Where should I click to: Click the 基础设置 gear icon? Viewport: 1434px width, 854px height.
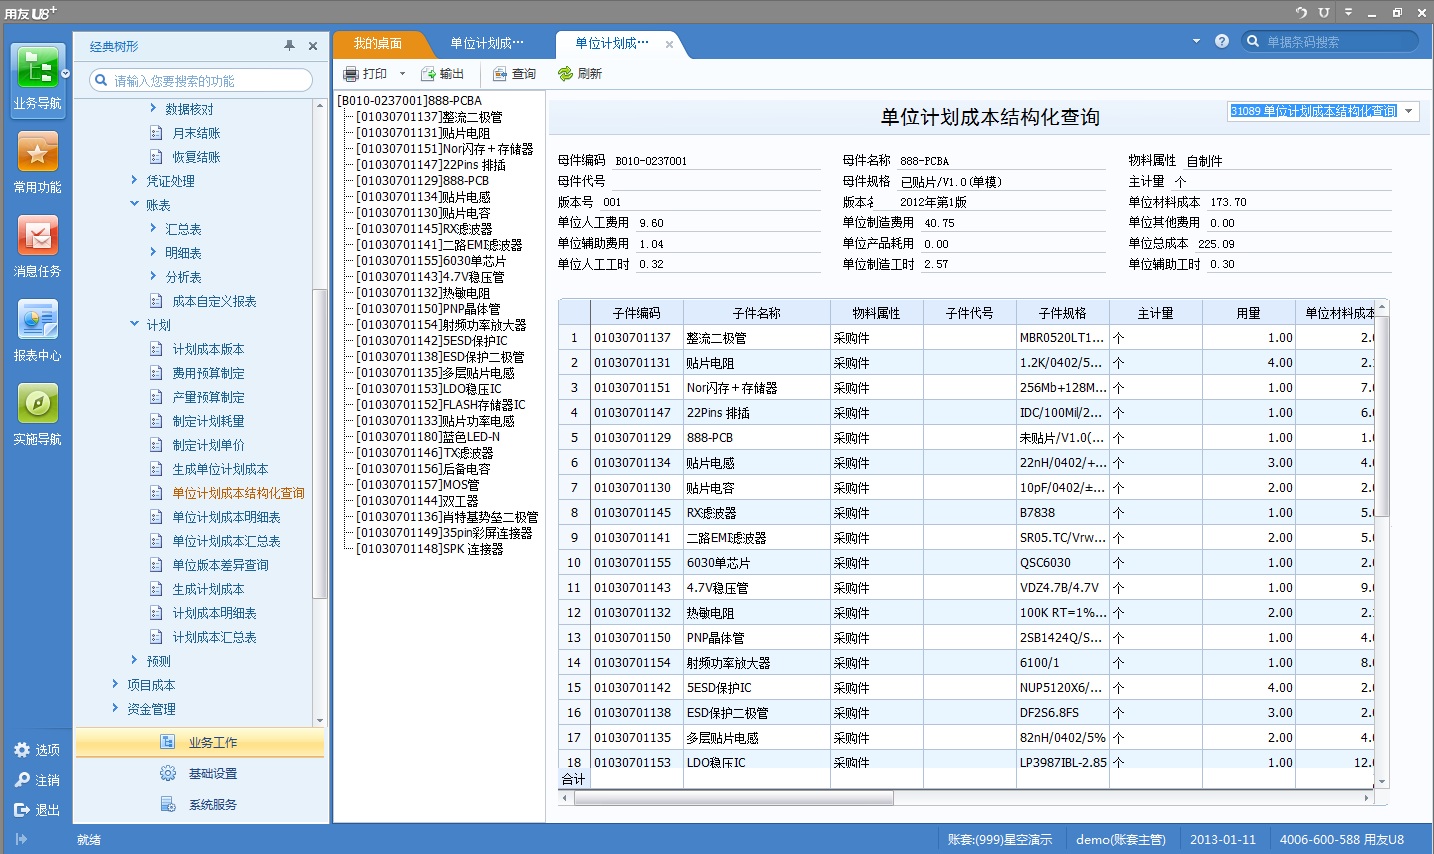coord(168,773)
